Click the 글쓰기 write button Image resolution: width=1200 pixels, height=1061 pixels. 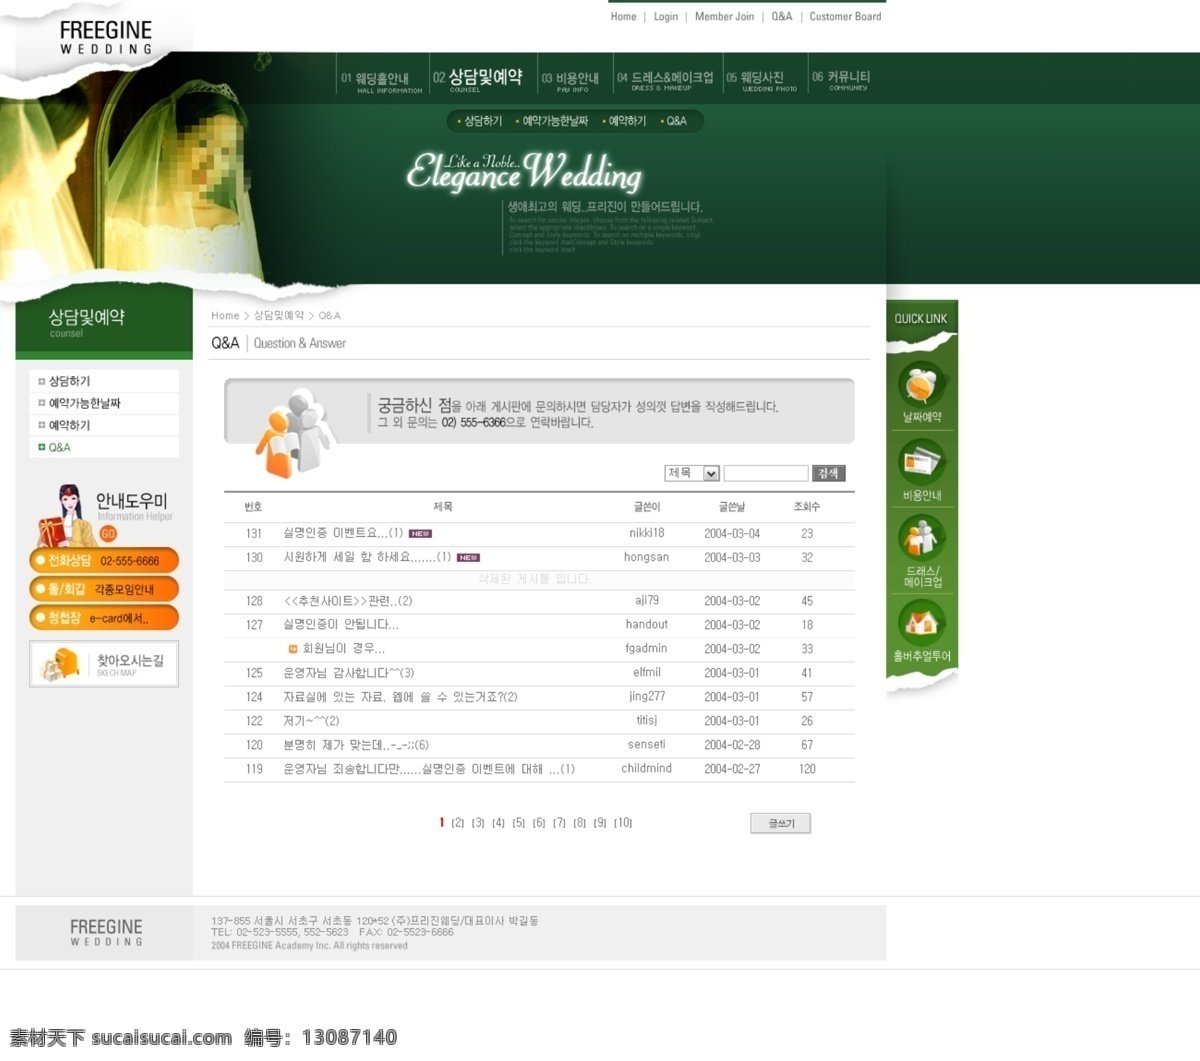click(x=781, y=823)
